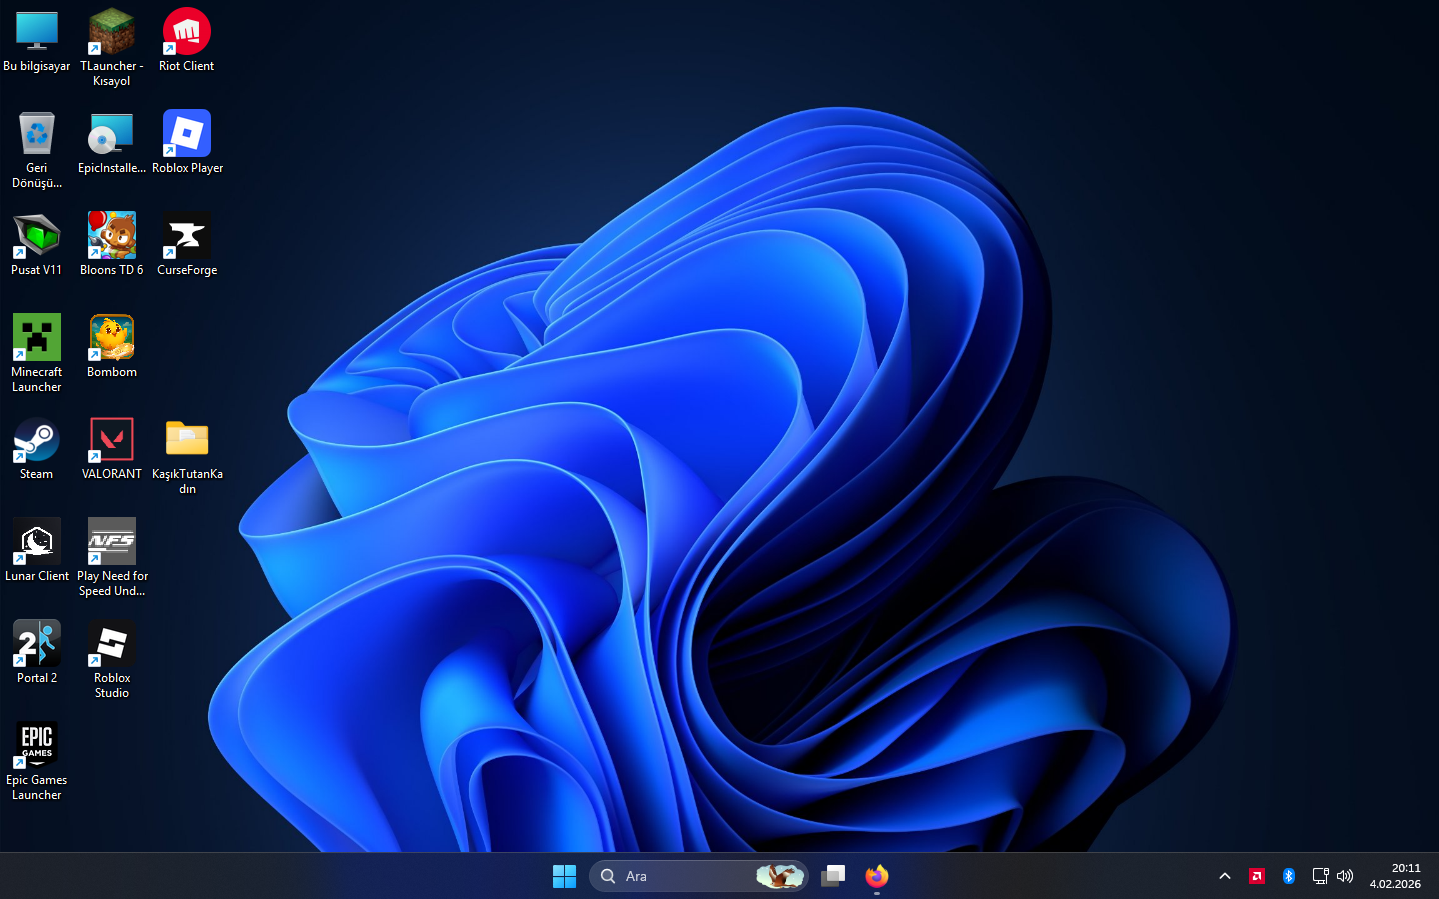Open the Windows Start menu
The width and height of the screenshot is (1439, 899).
pyautogui.click(x=564, y=876)
